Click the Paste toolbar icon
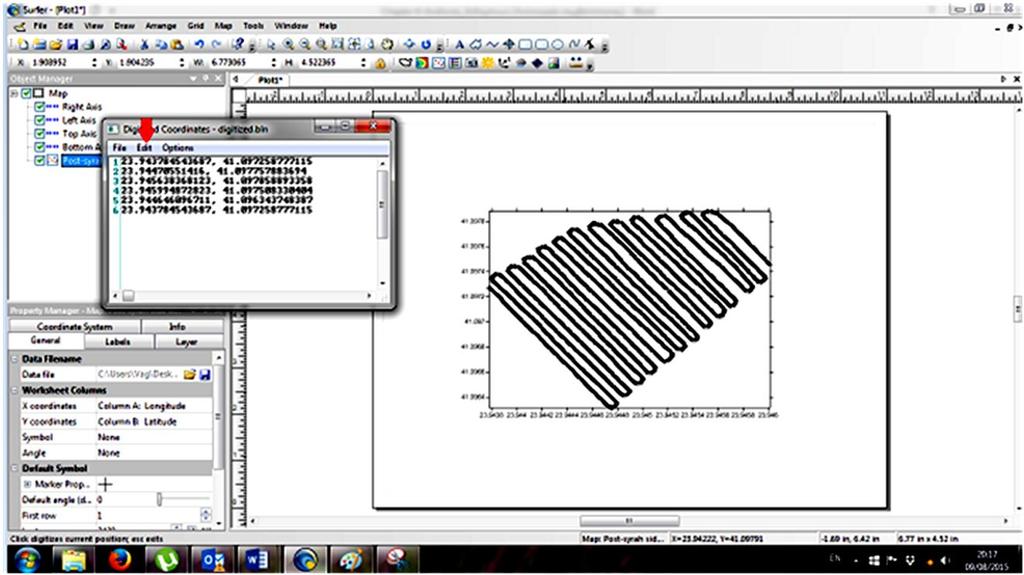The width and height of the screenshot is (1024, 575). pos(177,44)
